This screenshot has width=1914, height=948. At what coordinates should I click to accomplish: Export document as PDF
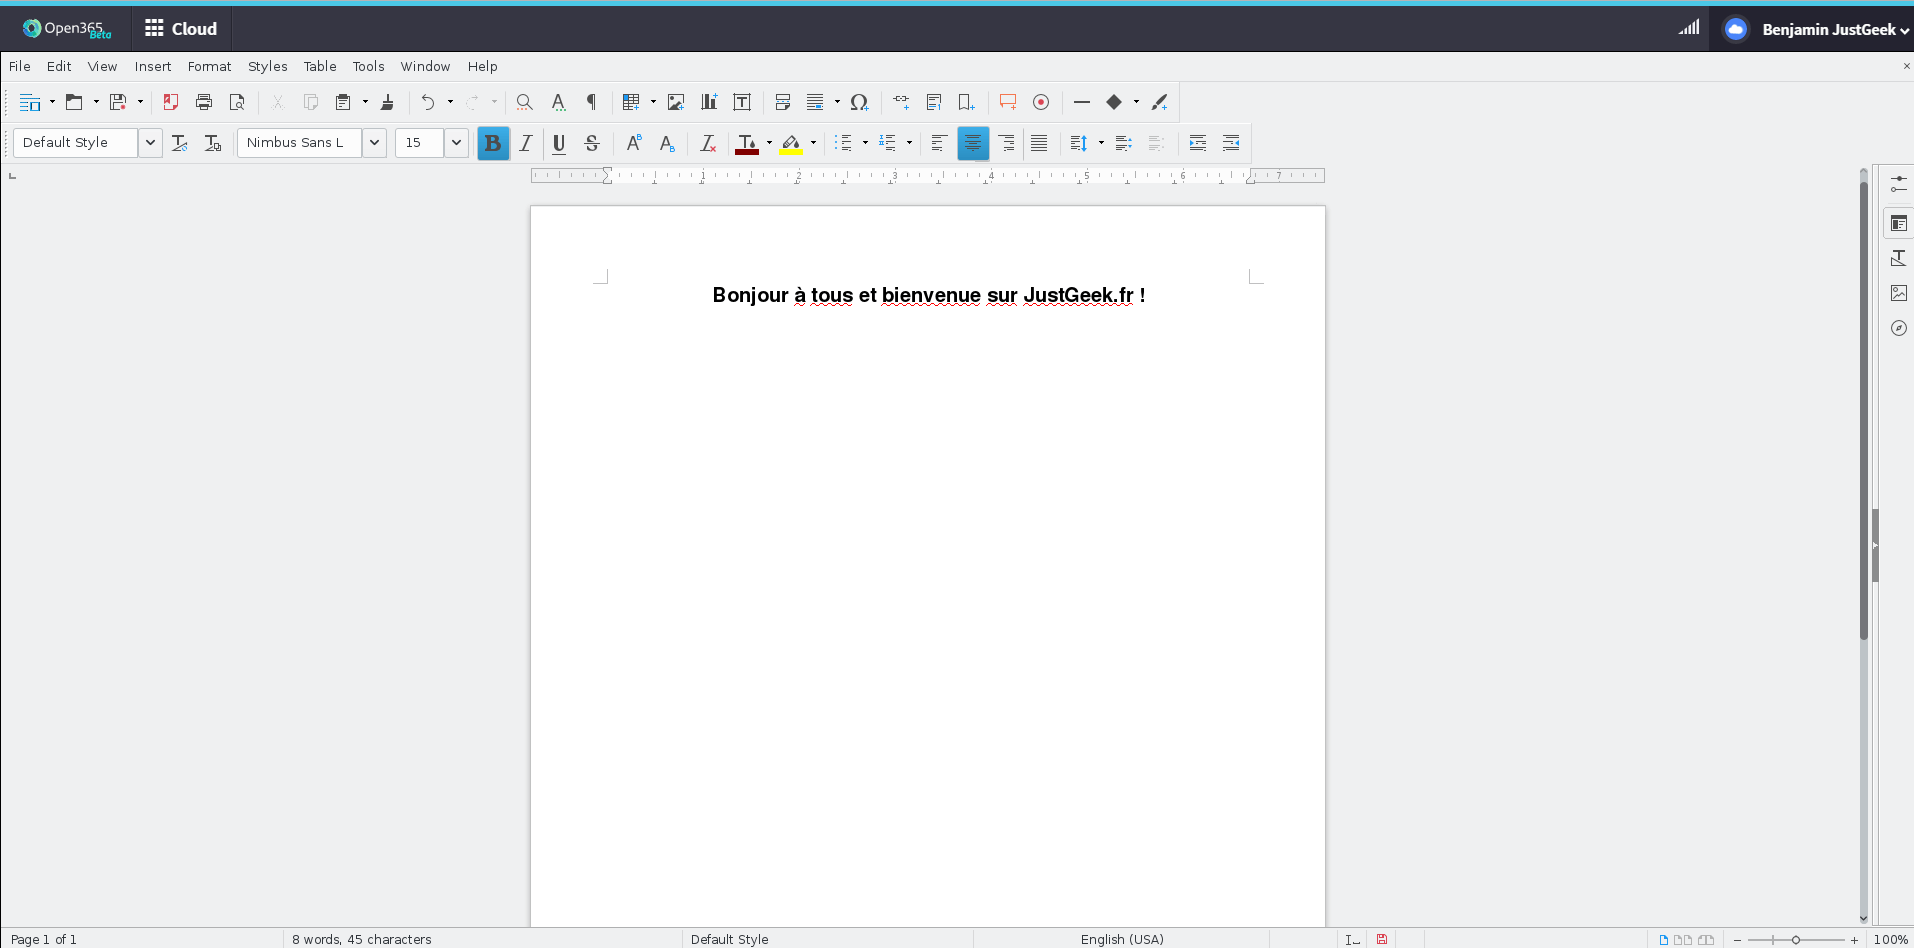click(x=171, y=102)
